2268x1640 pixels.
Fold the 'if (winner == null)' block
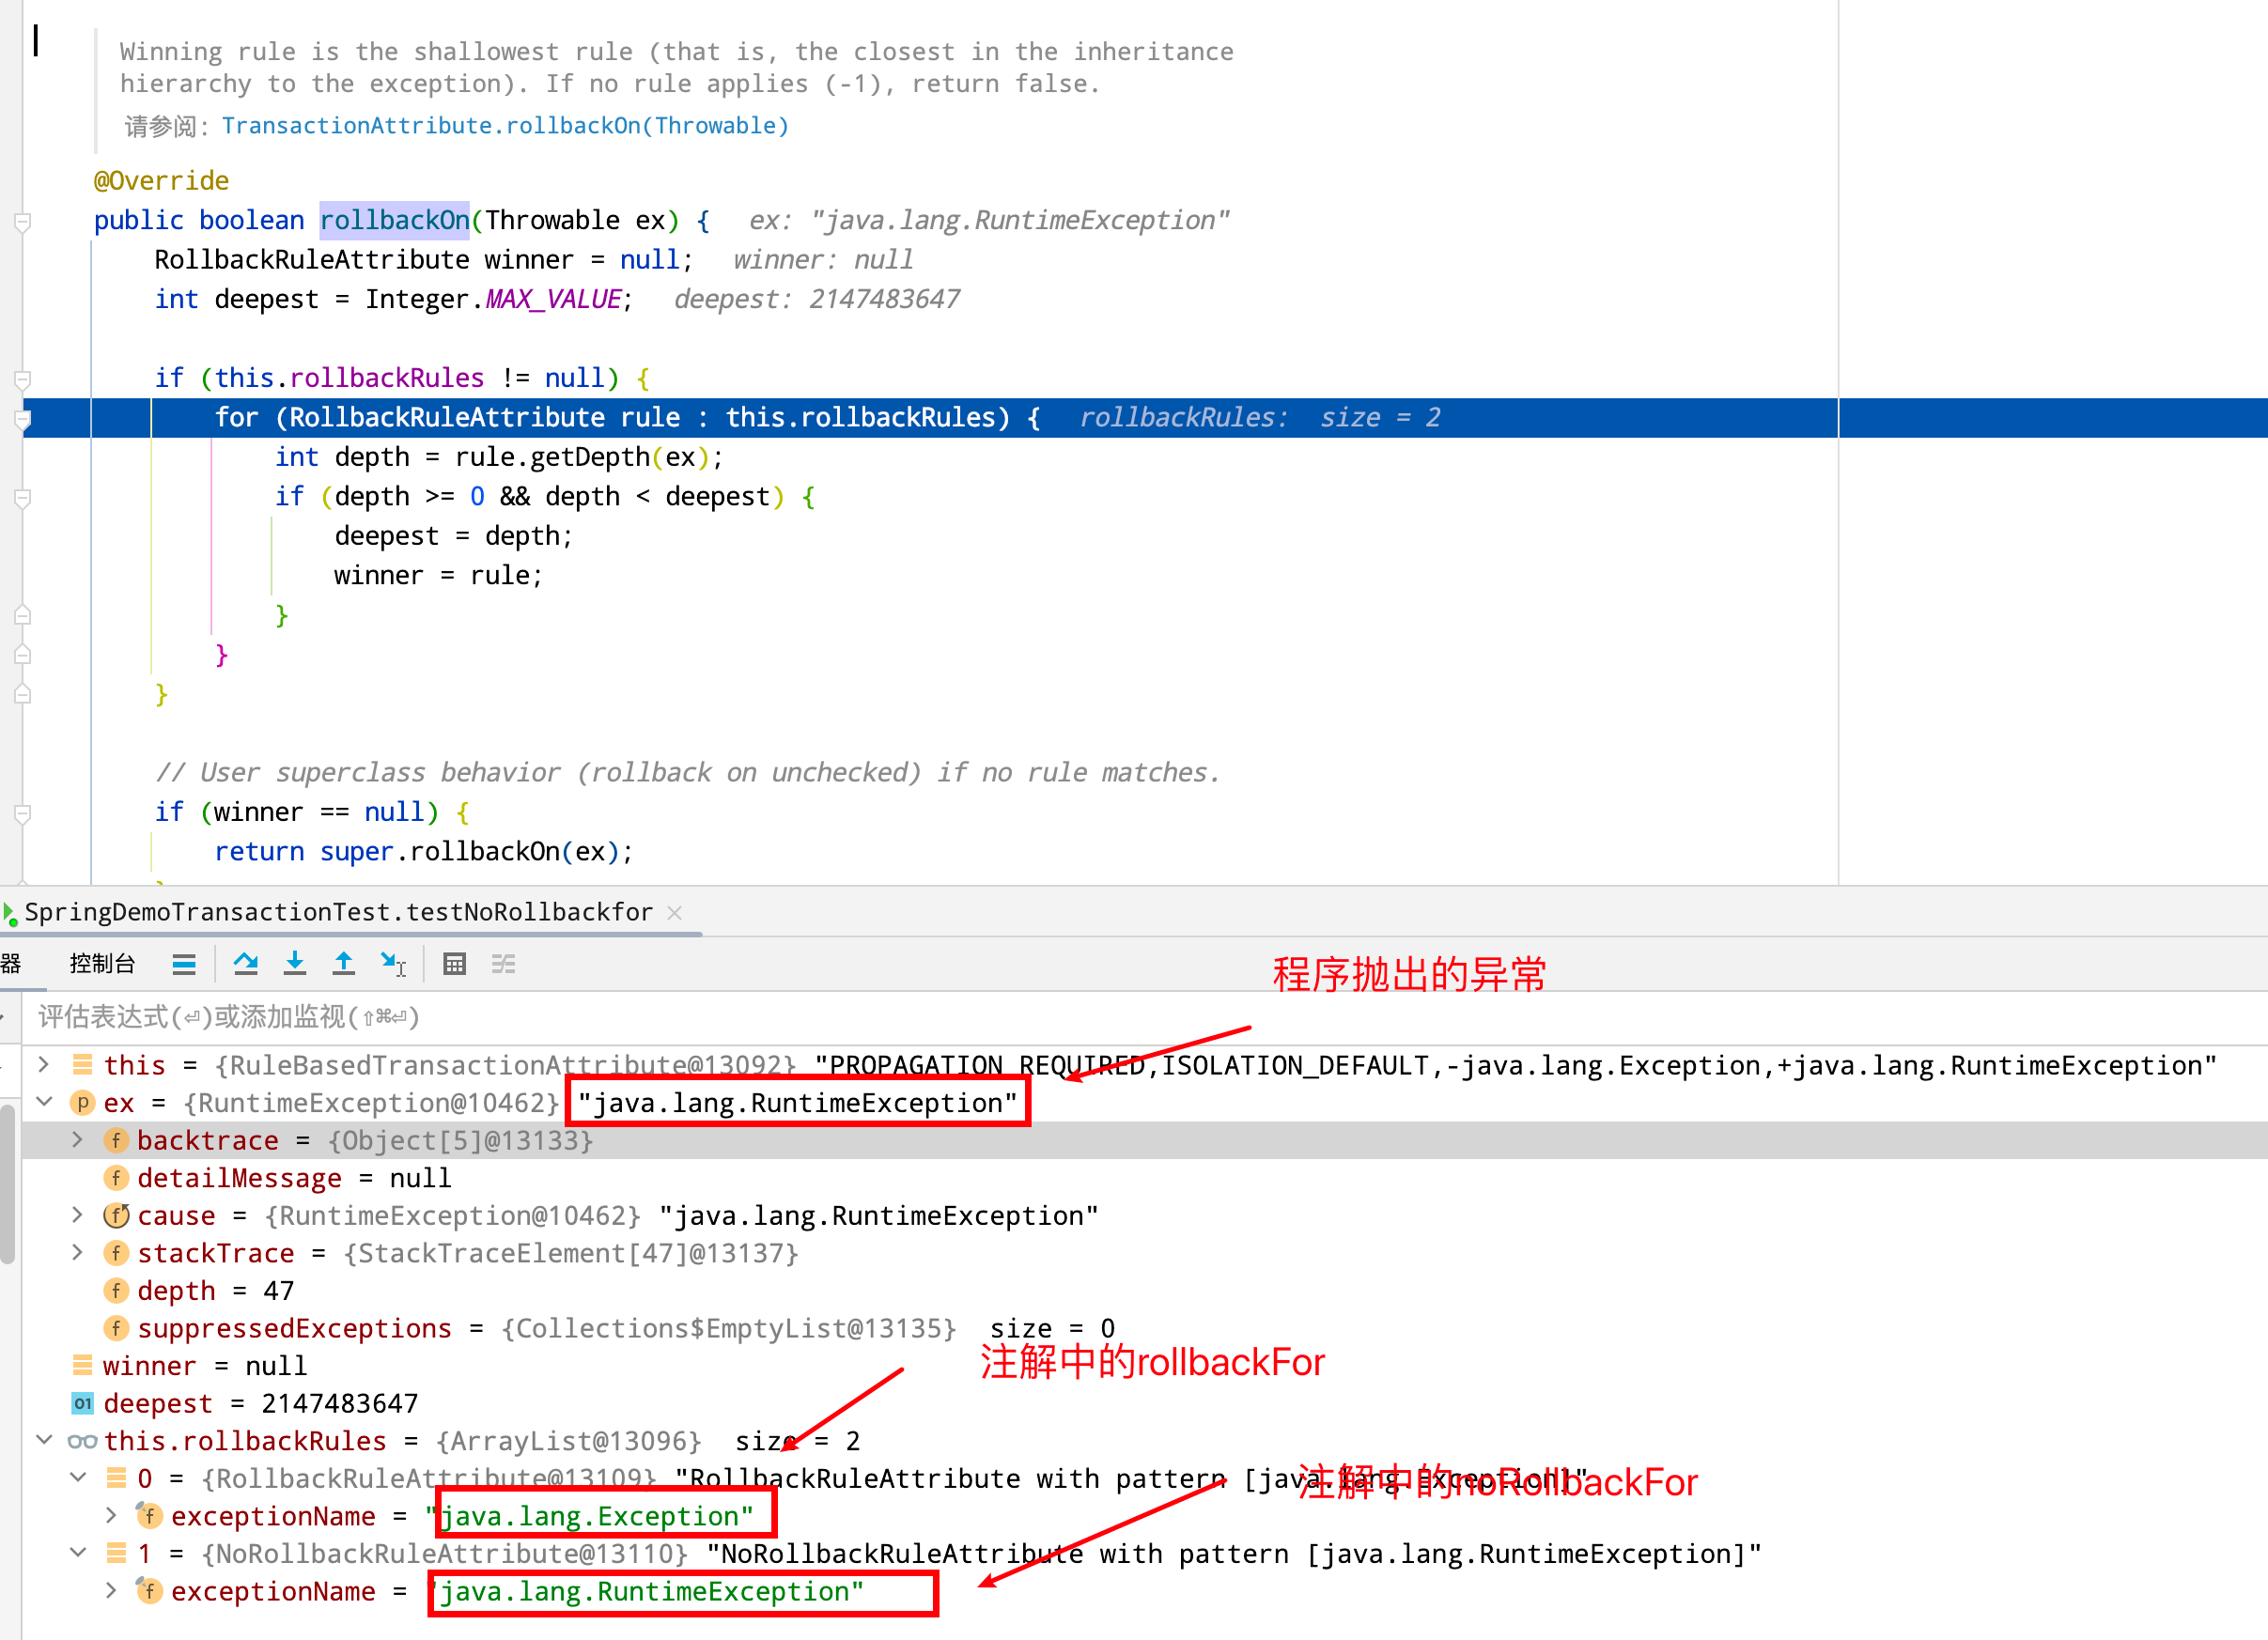(23, 813)
